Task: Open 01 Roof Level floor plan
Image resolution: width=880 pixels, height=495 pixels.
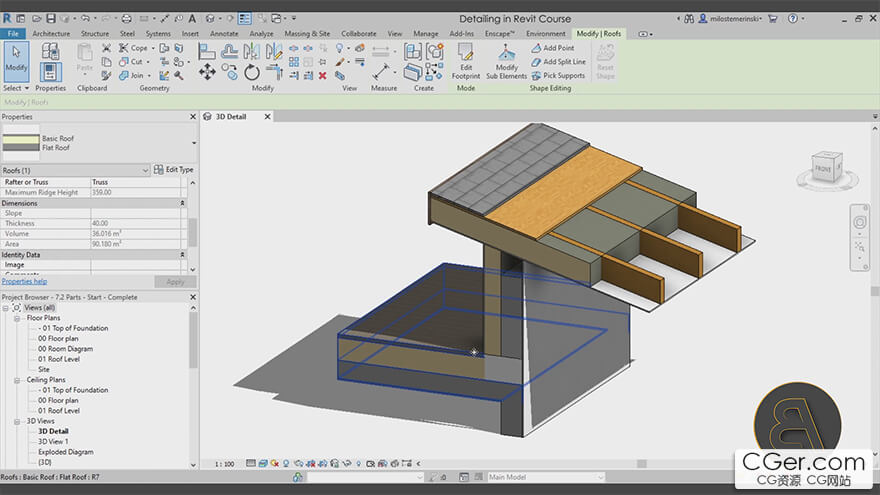Action: [x=59, y=359]
